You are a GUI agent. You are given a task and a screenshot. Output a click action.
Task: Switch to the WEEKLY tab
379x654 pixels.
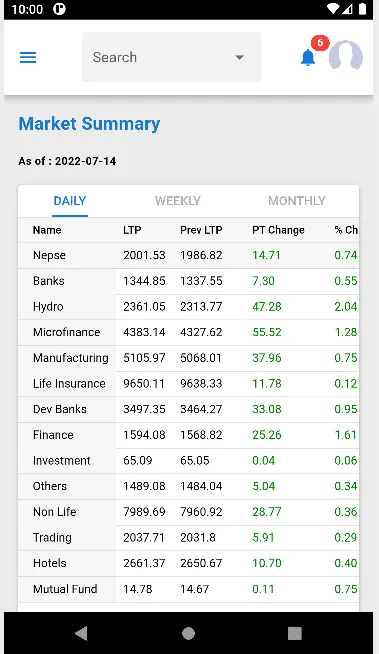click(178, 201)
